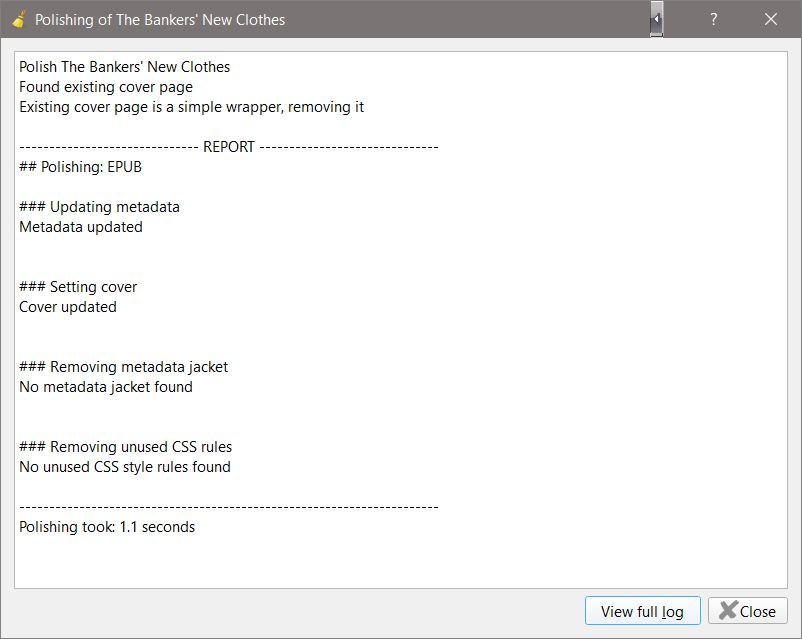
Task: Click the 'Metadata updated' text
Action: pos(81,227)
